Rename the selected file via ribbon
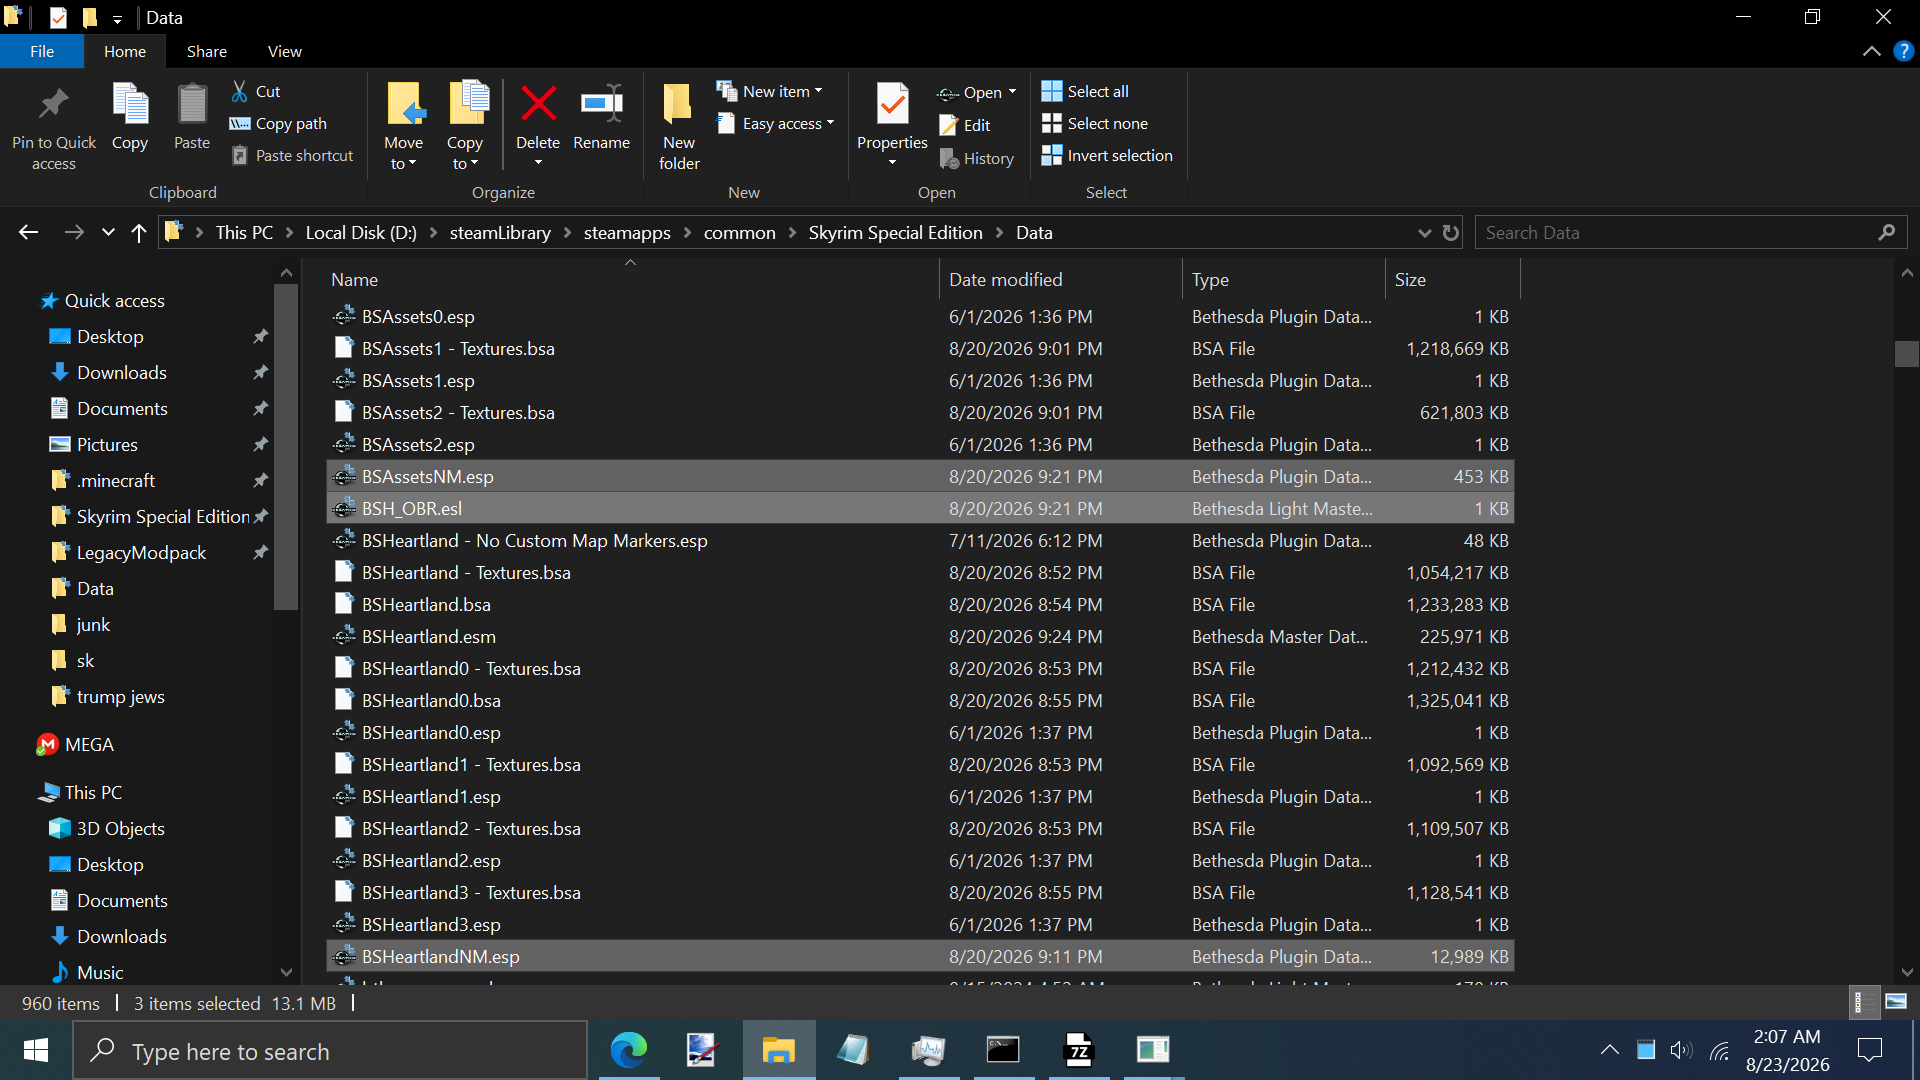 coord(602,118)
